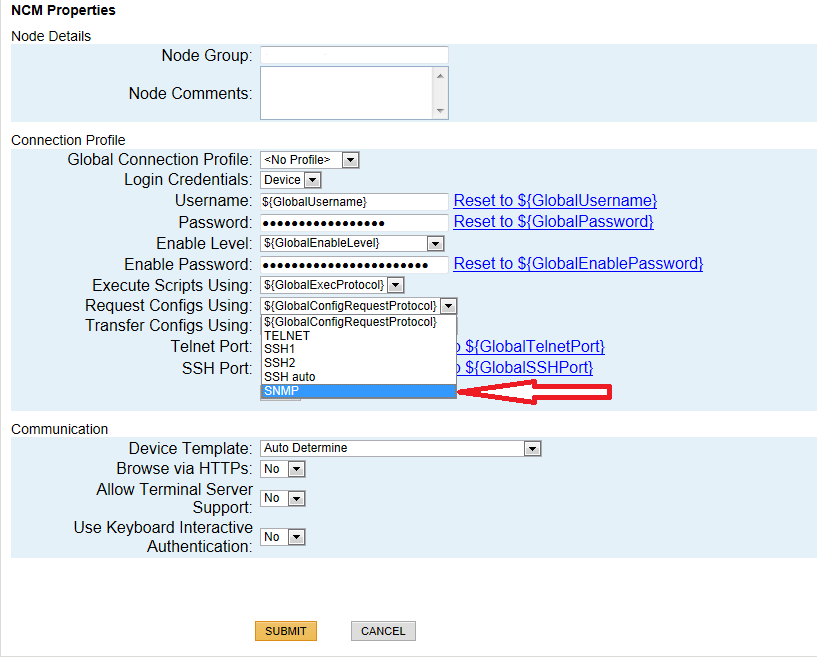The height and width of the screenshot is (661, 817).
Task: Click the SUBMIT button
Action: [286, 631]
